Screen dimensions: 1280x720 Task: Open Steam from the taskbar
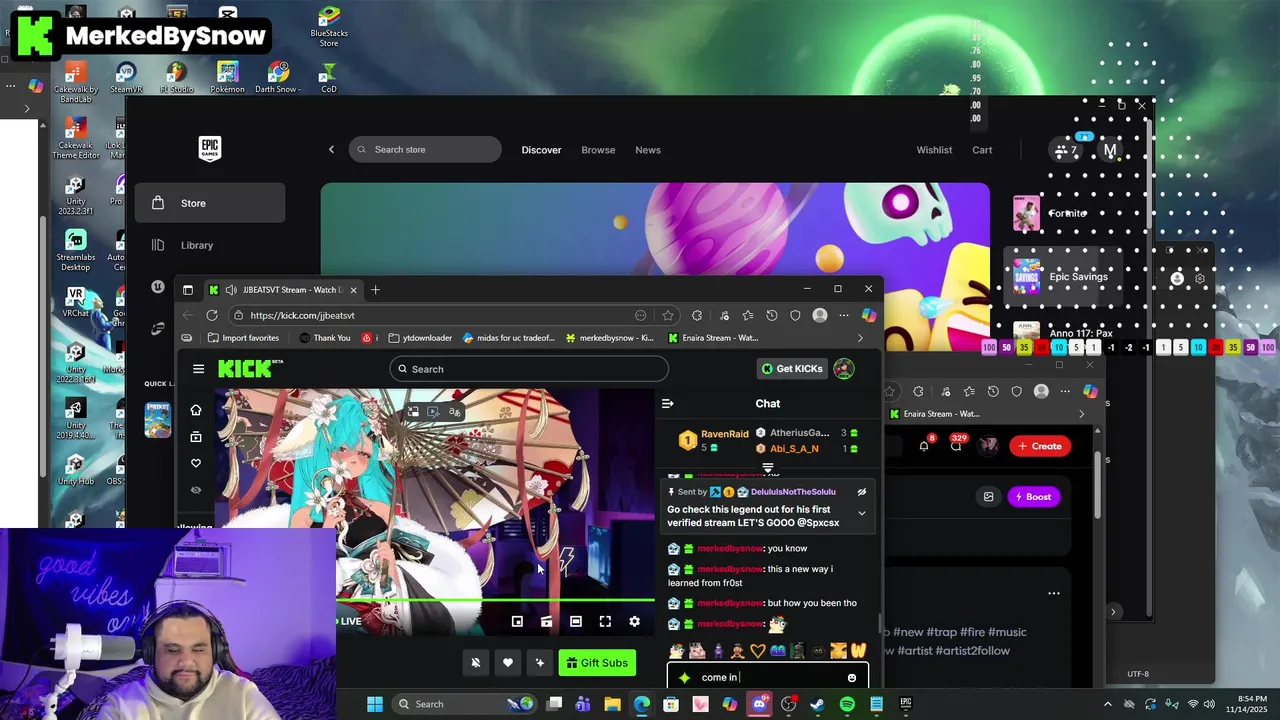coord(817,704)
